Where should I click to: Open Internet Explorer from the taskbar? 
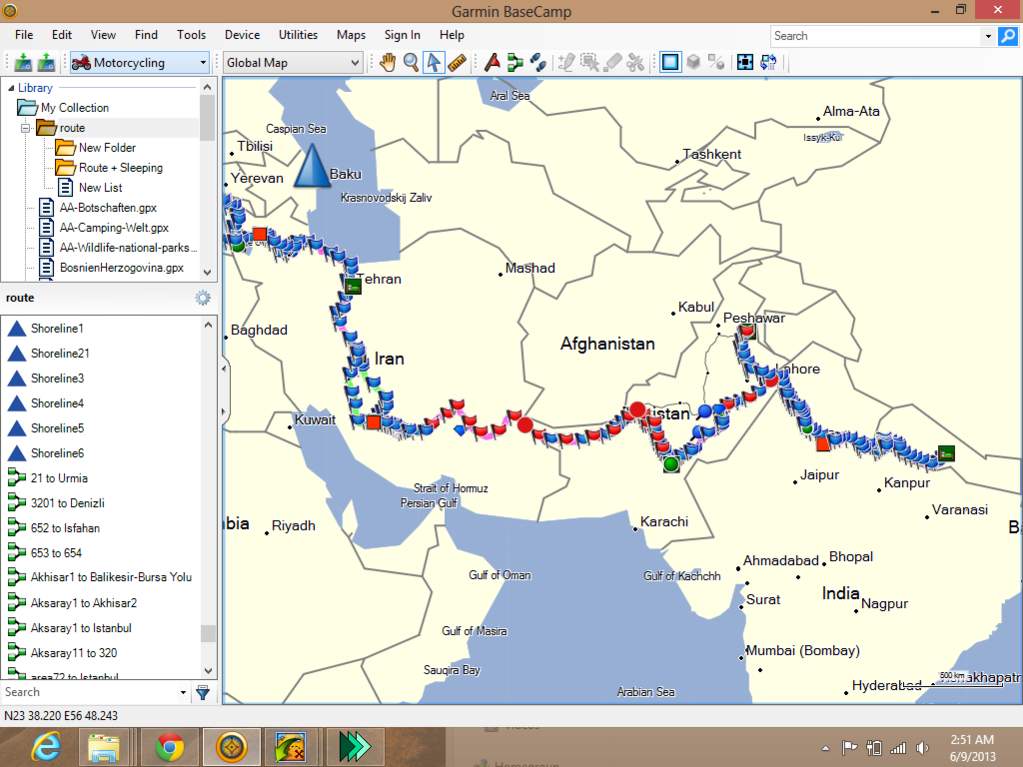click(44, 747)
